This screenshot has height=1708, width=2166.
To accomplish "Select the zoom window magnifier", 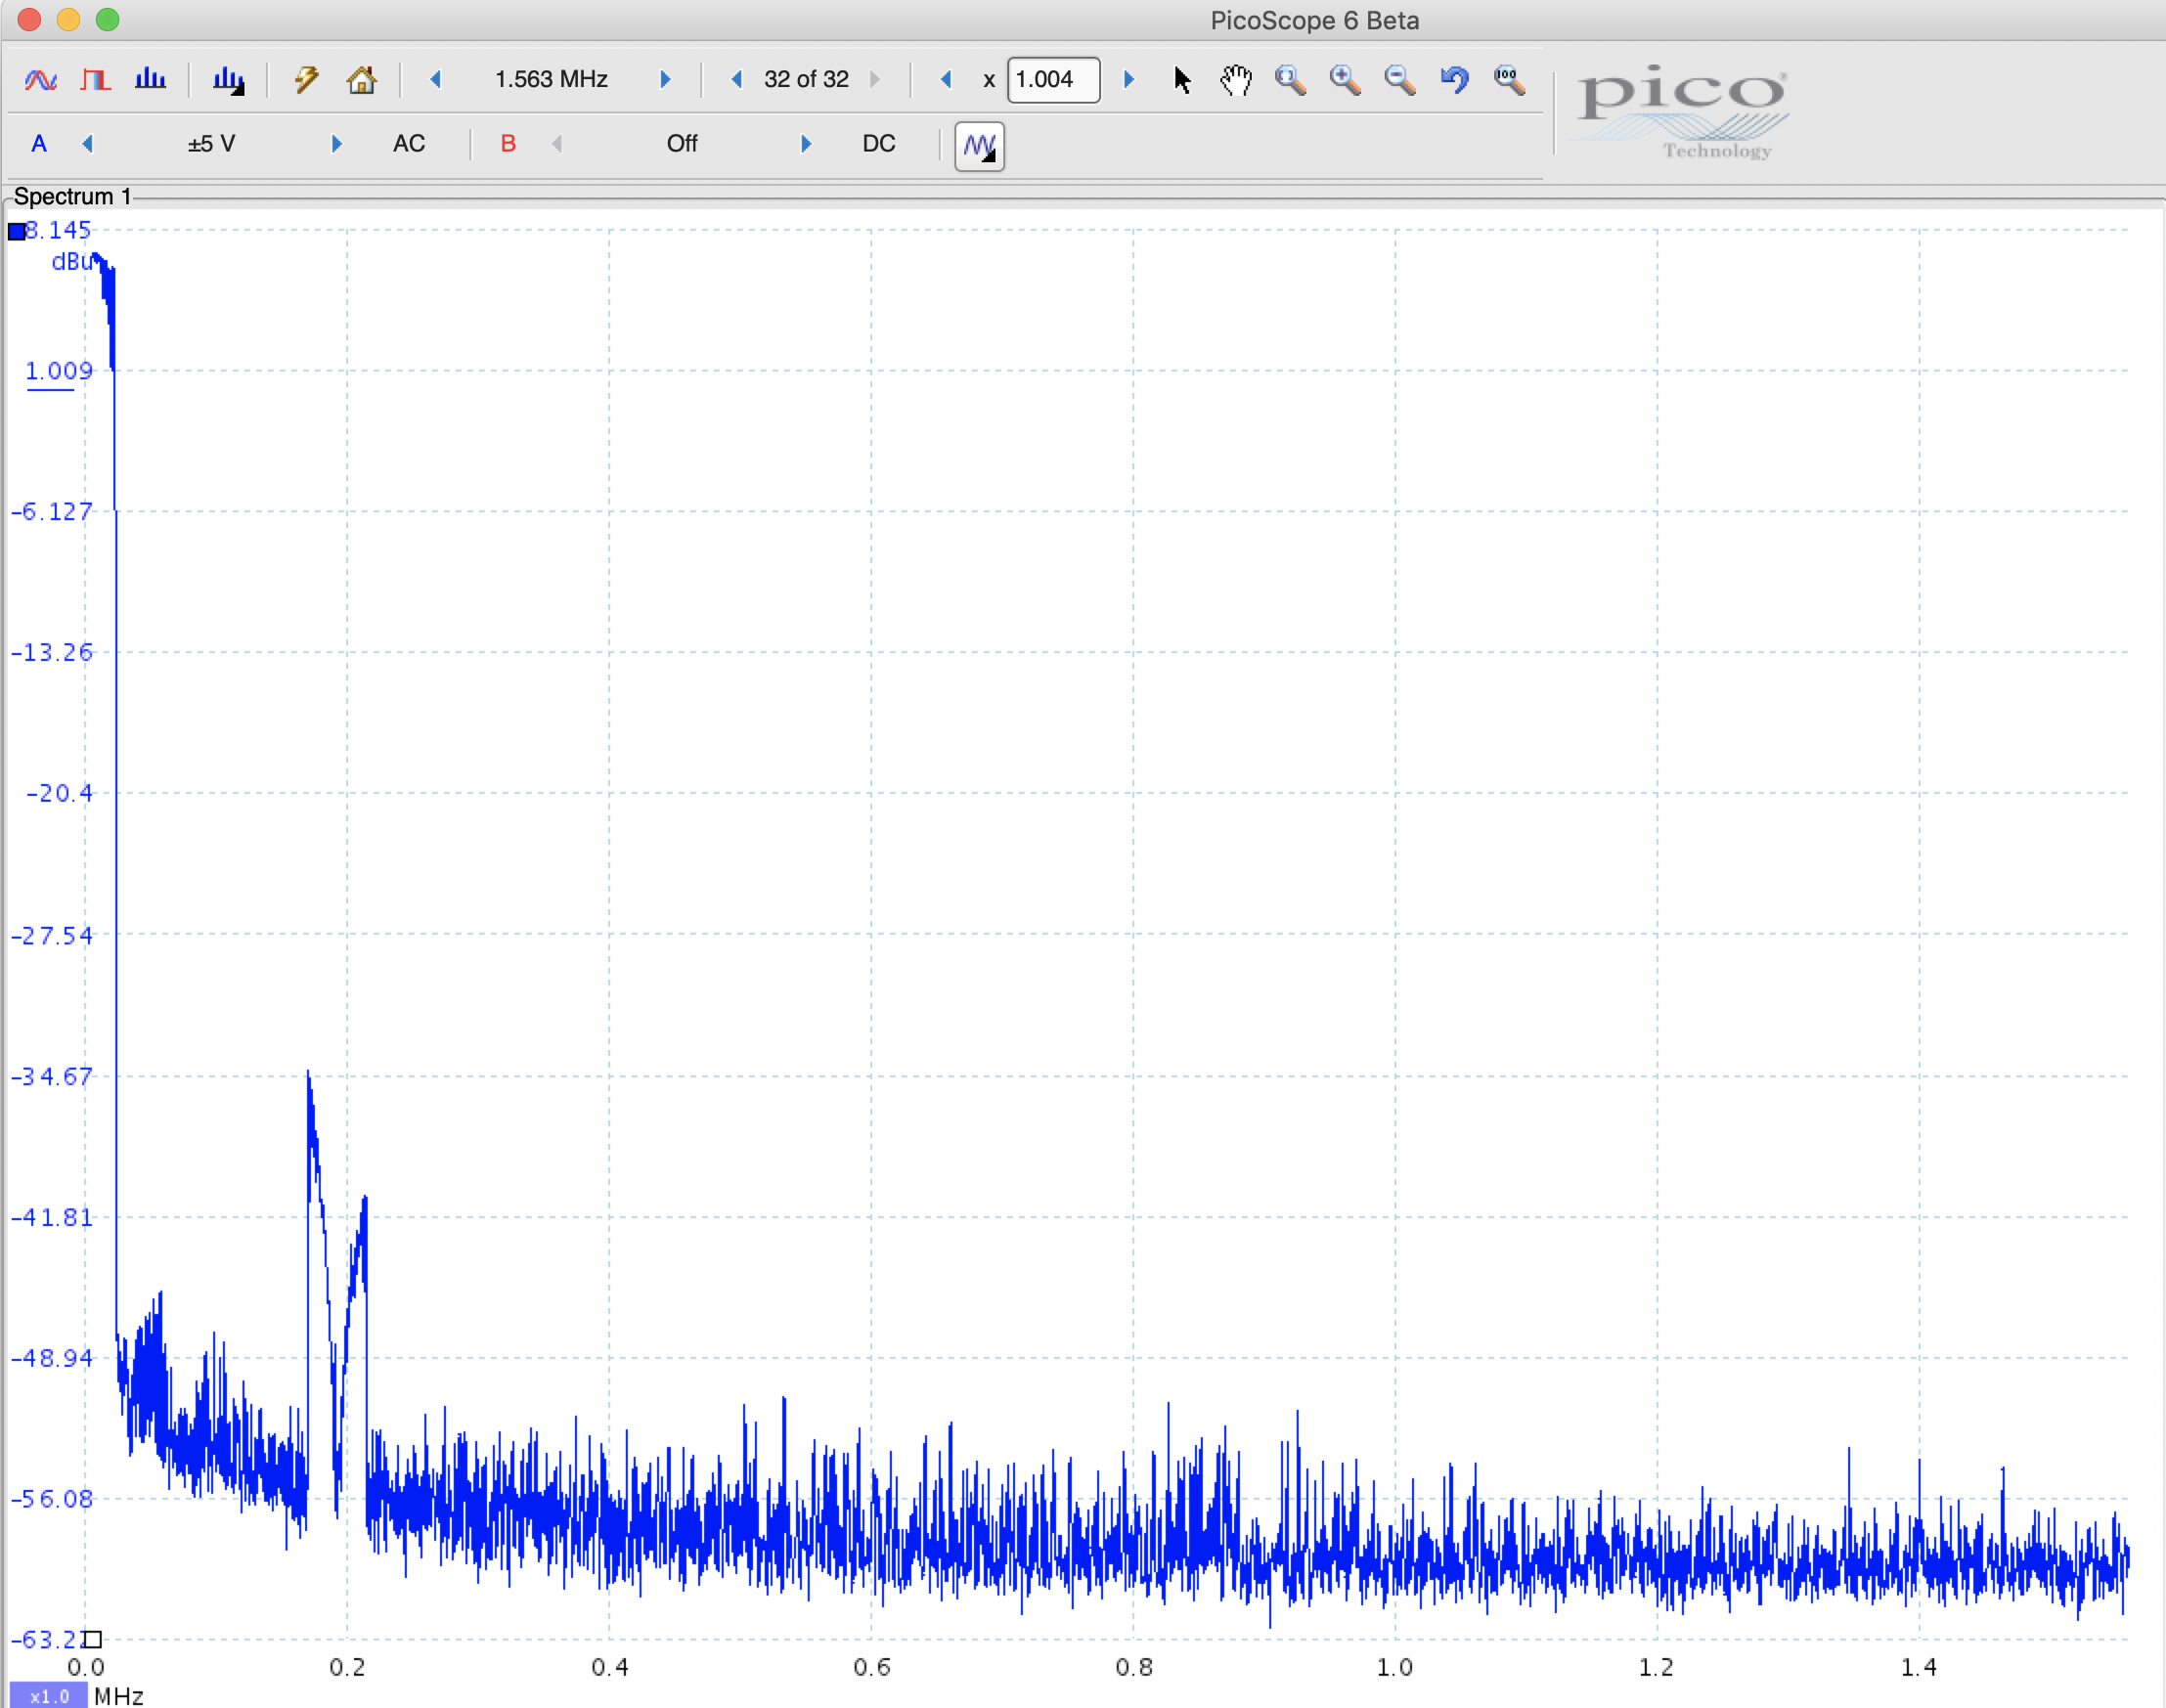I will point(1290,80).
